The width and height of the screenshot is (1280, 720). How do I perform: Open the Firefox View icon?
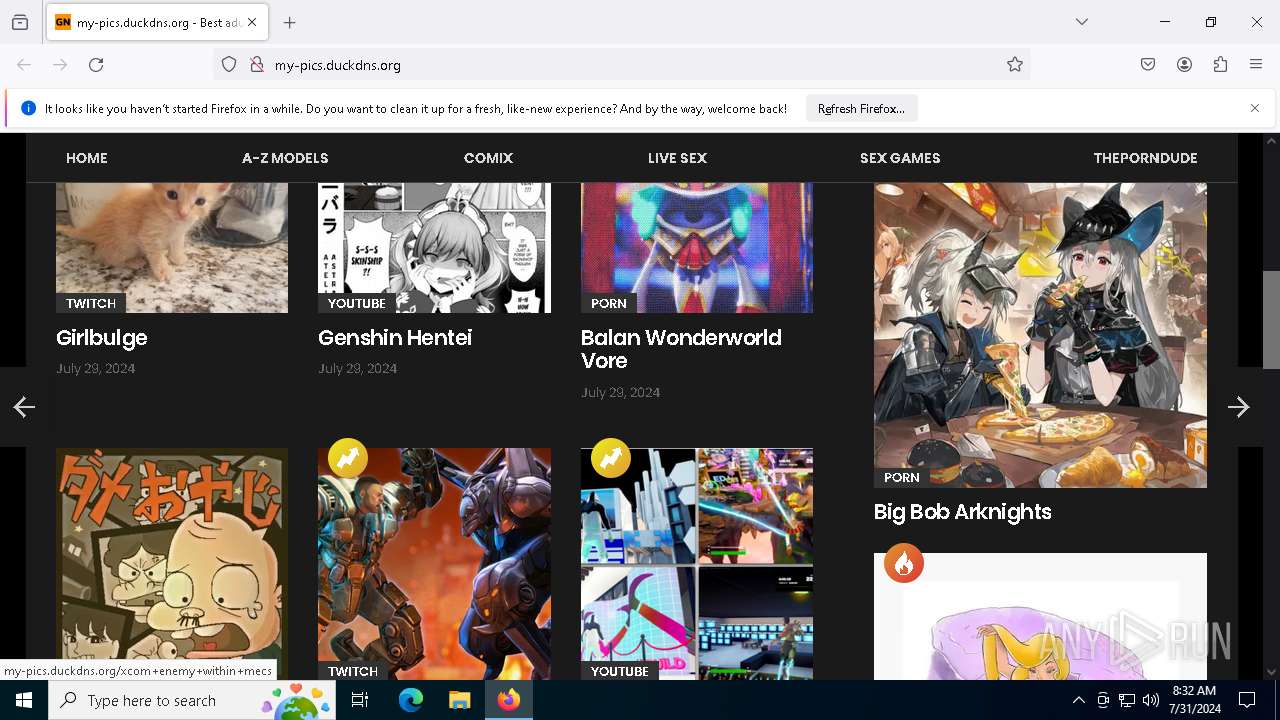(20, 22)
